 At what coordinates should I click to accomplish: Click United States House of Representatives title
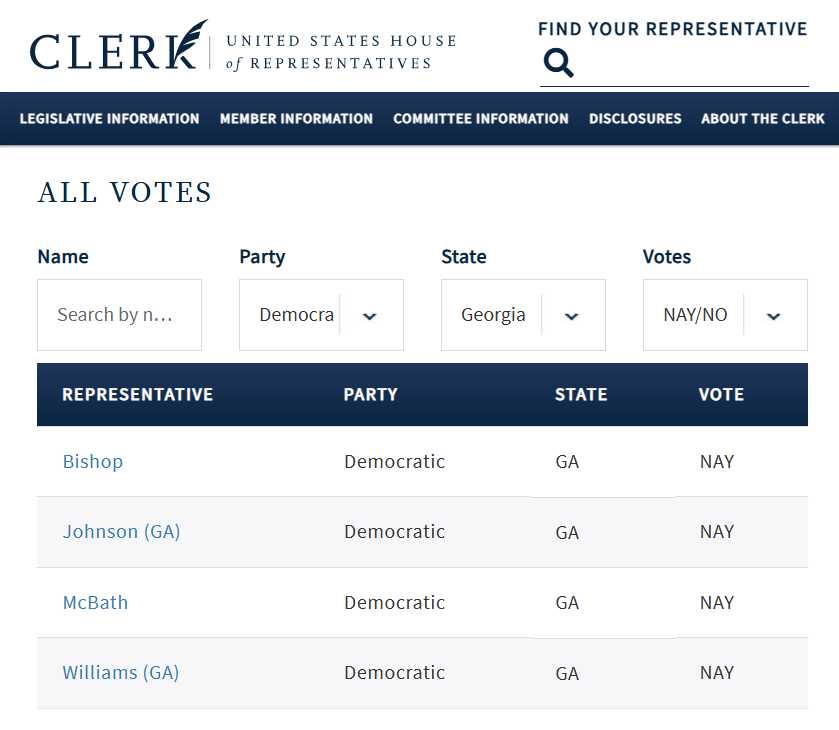click(x=341, y=52)
